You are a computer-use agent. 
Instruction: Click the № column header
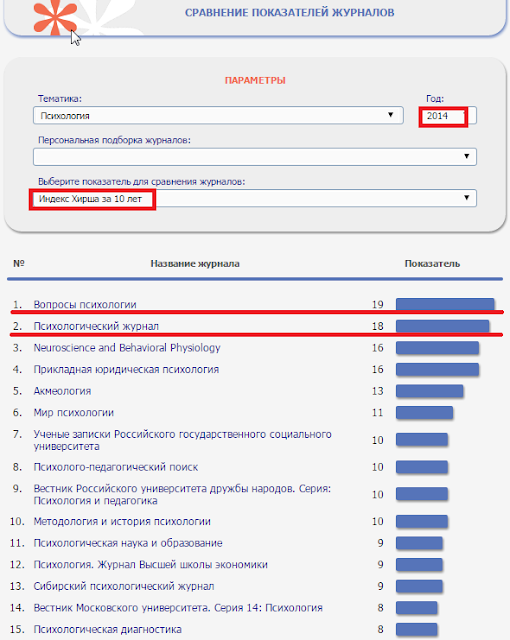click(x=19, y=263)
